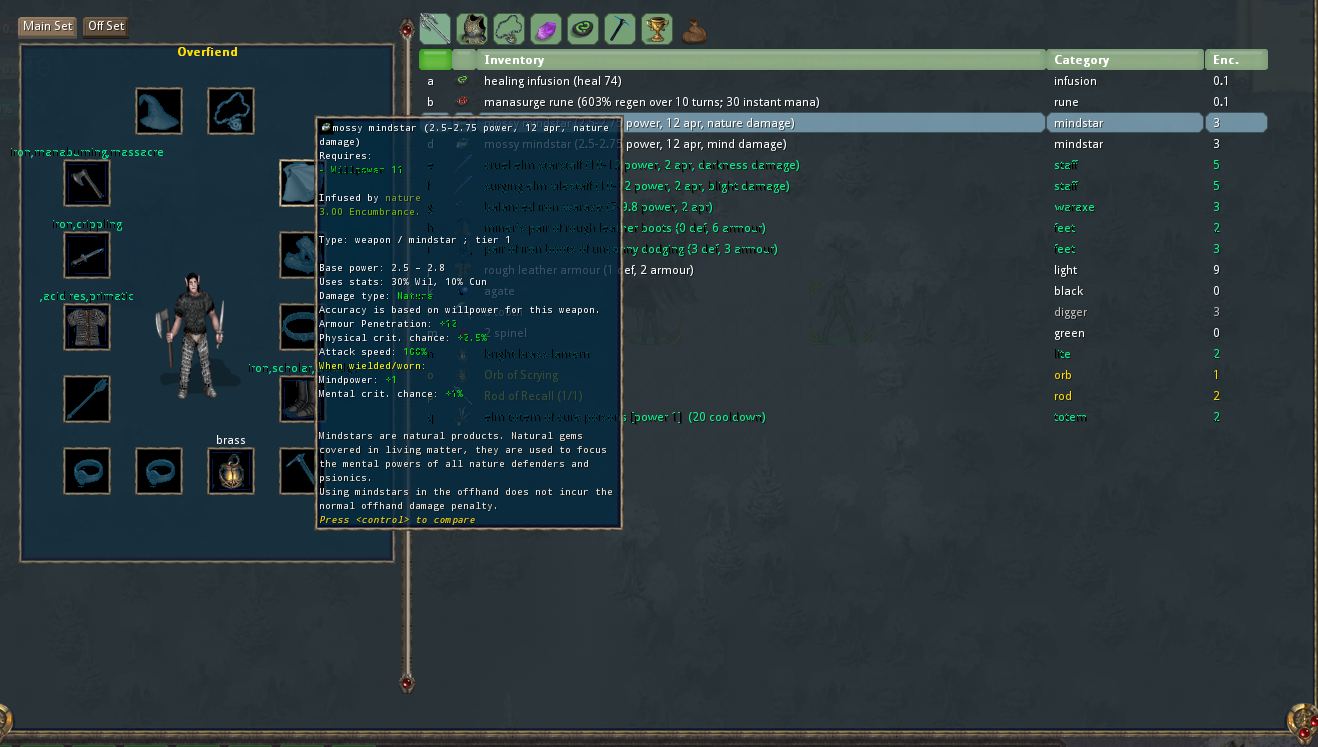Select the darkness damage staff row
Screen dimensions: 1318x747
[843, 165]
